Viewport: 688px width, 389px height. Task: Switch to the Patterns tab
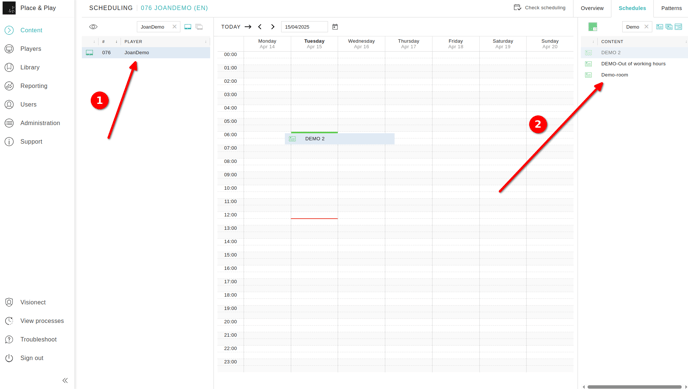coord(671,8)
